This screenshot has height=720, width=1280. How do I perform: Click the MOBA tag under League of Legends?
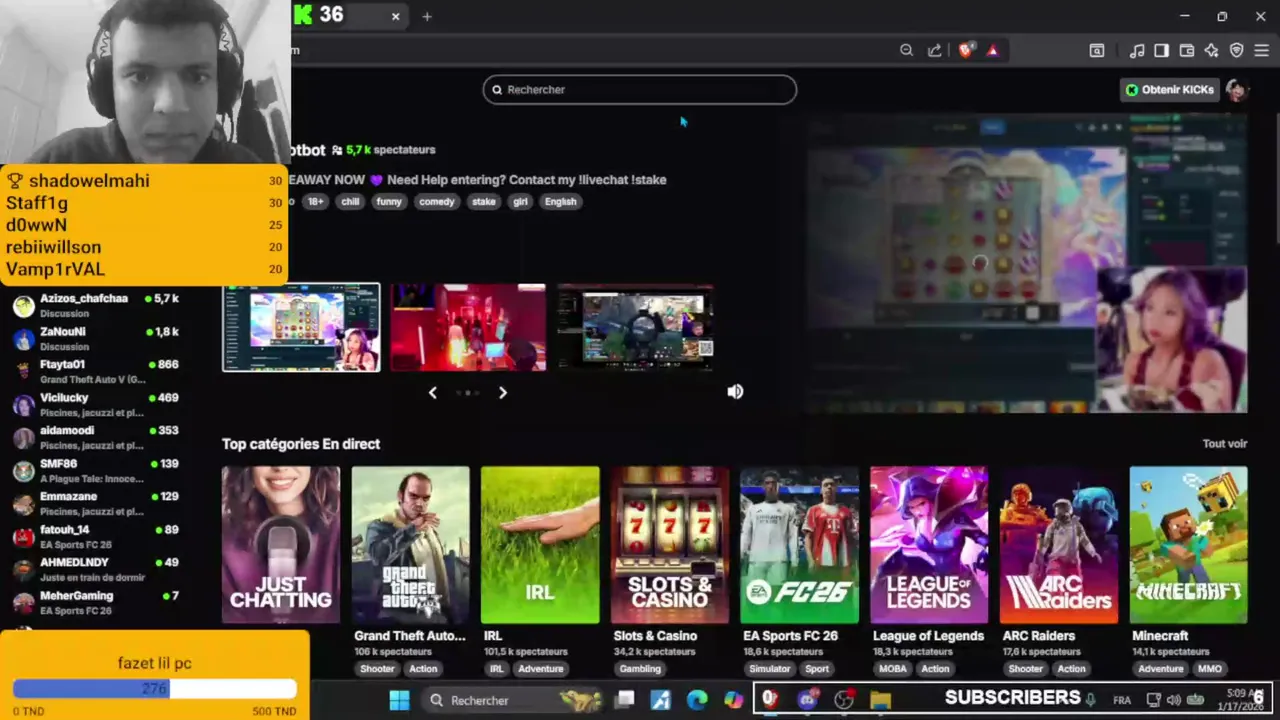[893, 669]
